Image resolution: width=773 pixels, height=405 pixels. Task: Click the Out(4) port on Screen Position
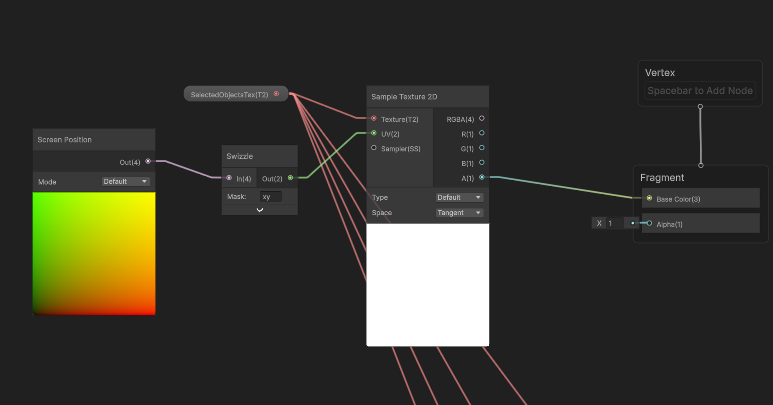pos(148,161)
